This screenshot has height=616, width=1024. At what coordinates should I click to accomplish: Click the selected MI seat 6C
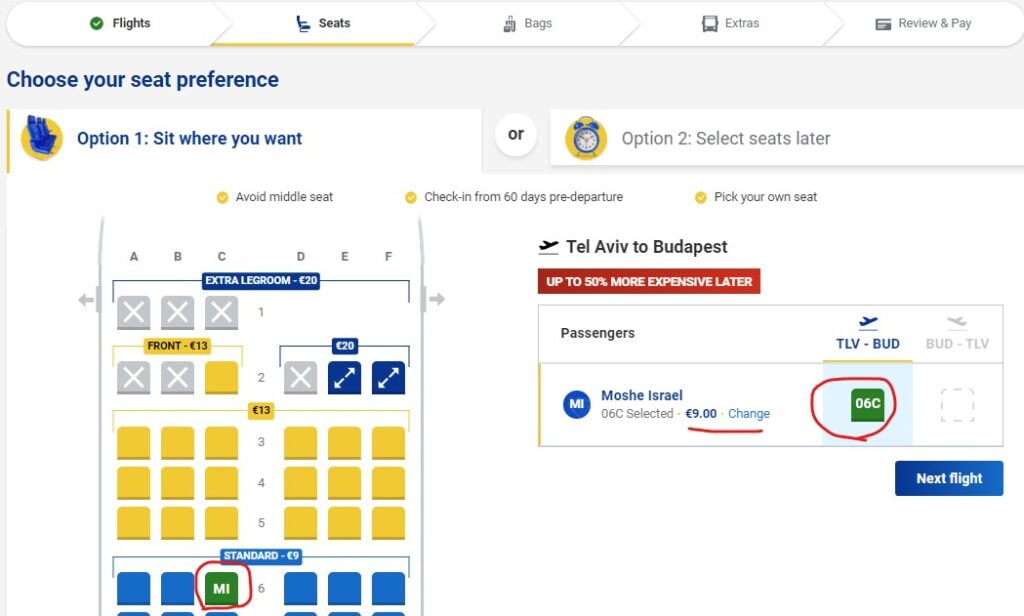tap(221, 588)
